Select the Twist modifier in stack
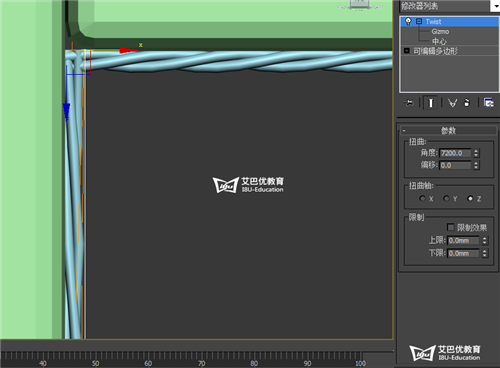The height and width of the screenshot is (368, 500). click(449, 22)
